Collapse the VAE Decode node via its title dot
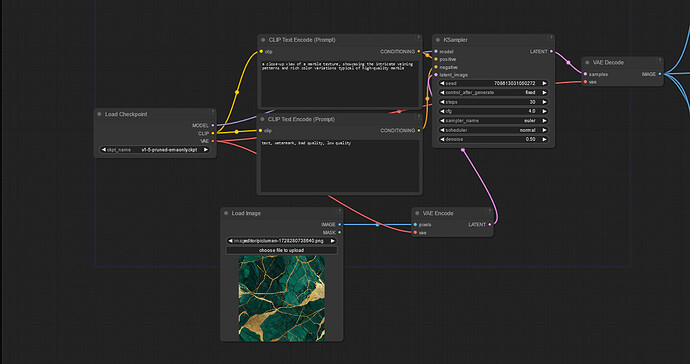The width and height of the screenshot is (690, 364). coord(587,63)
